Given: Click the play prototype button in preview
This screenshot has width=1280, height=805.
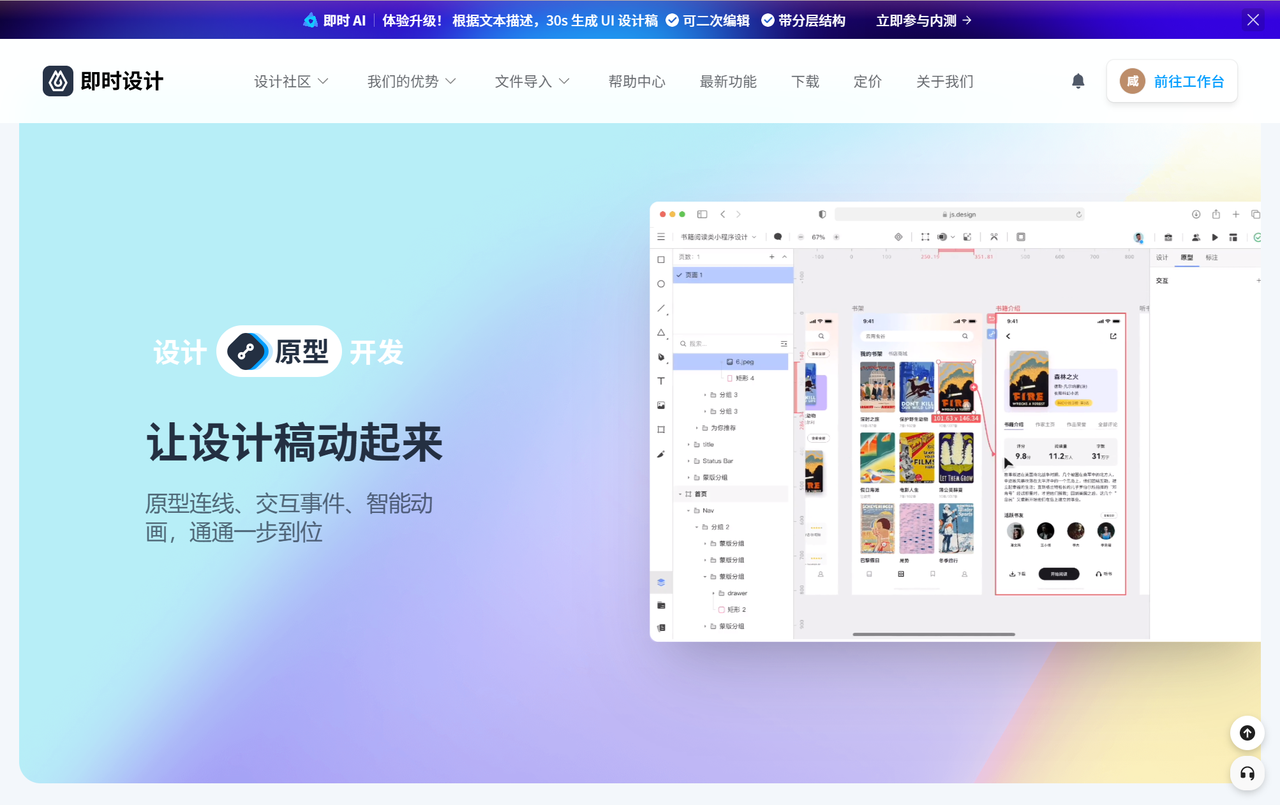Looking at the screenshot, I should coord(1215,237).
